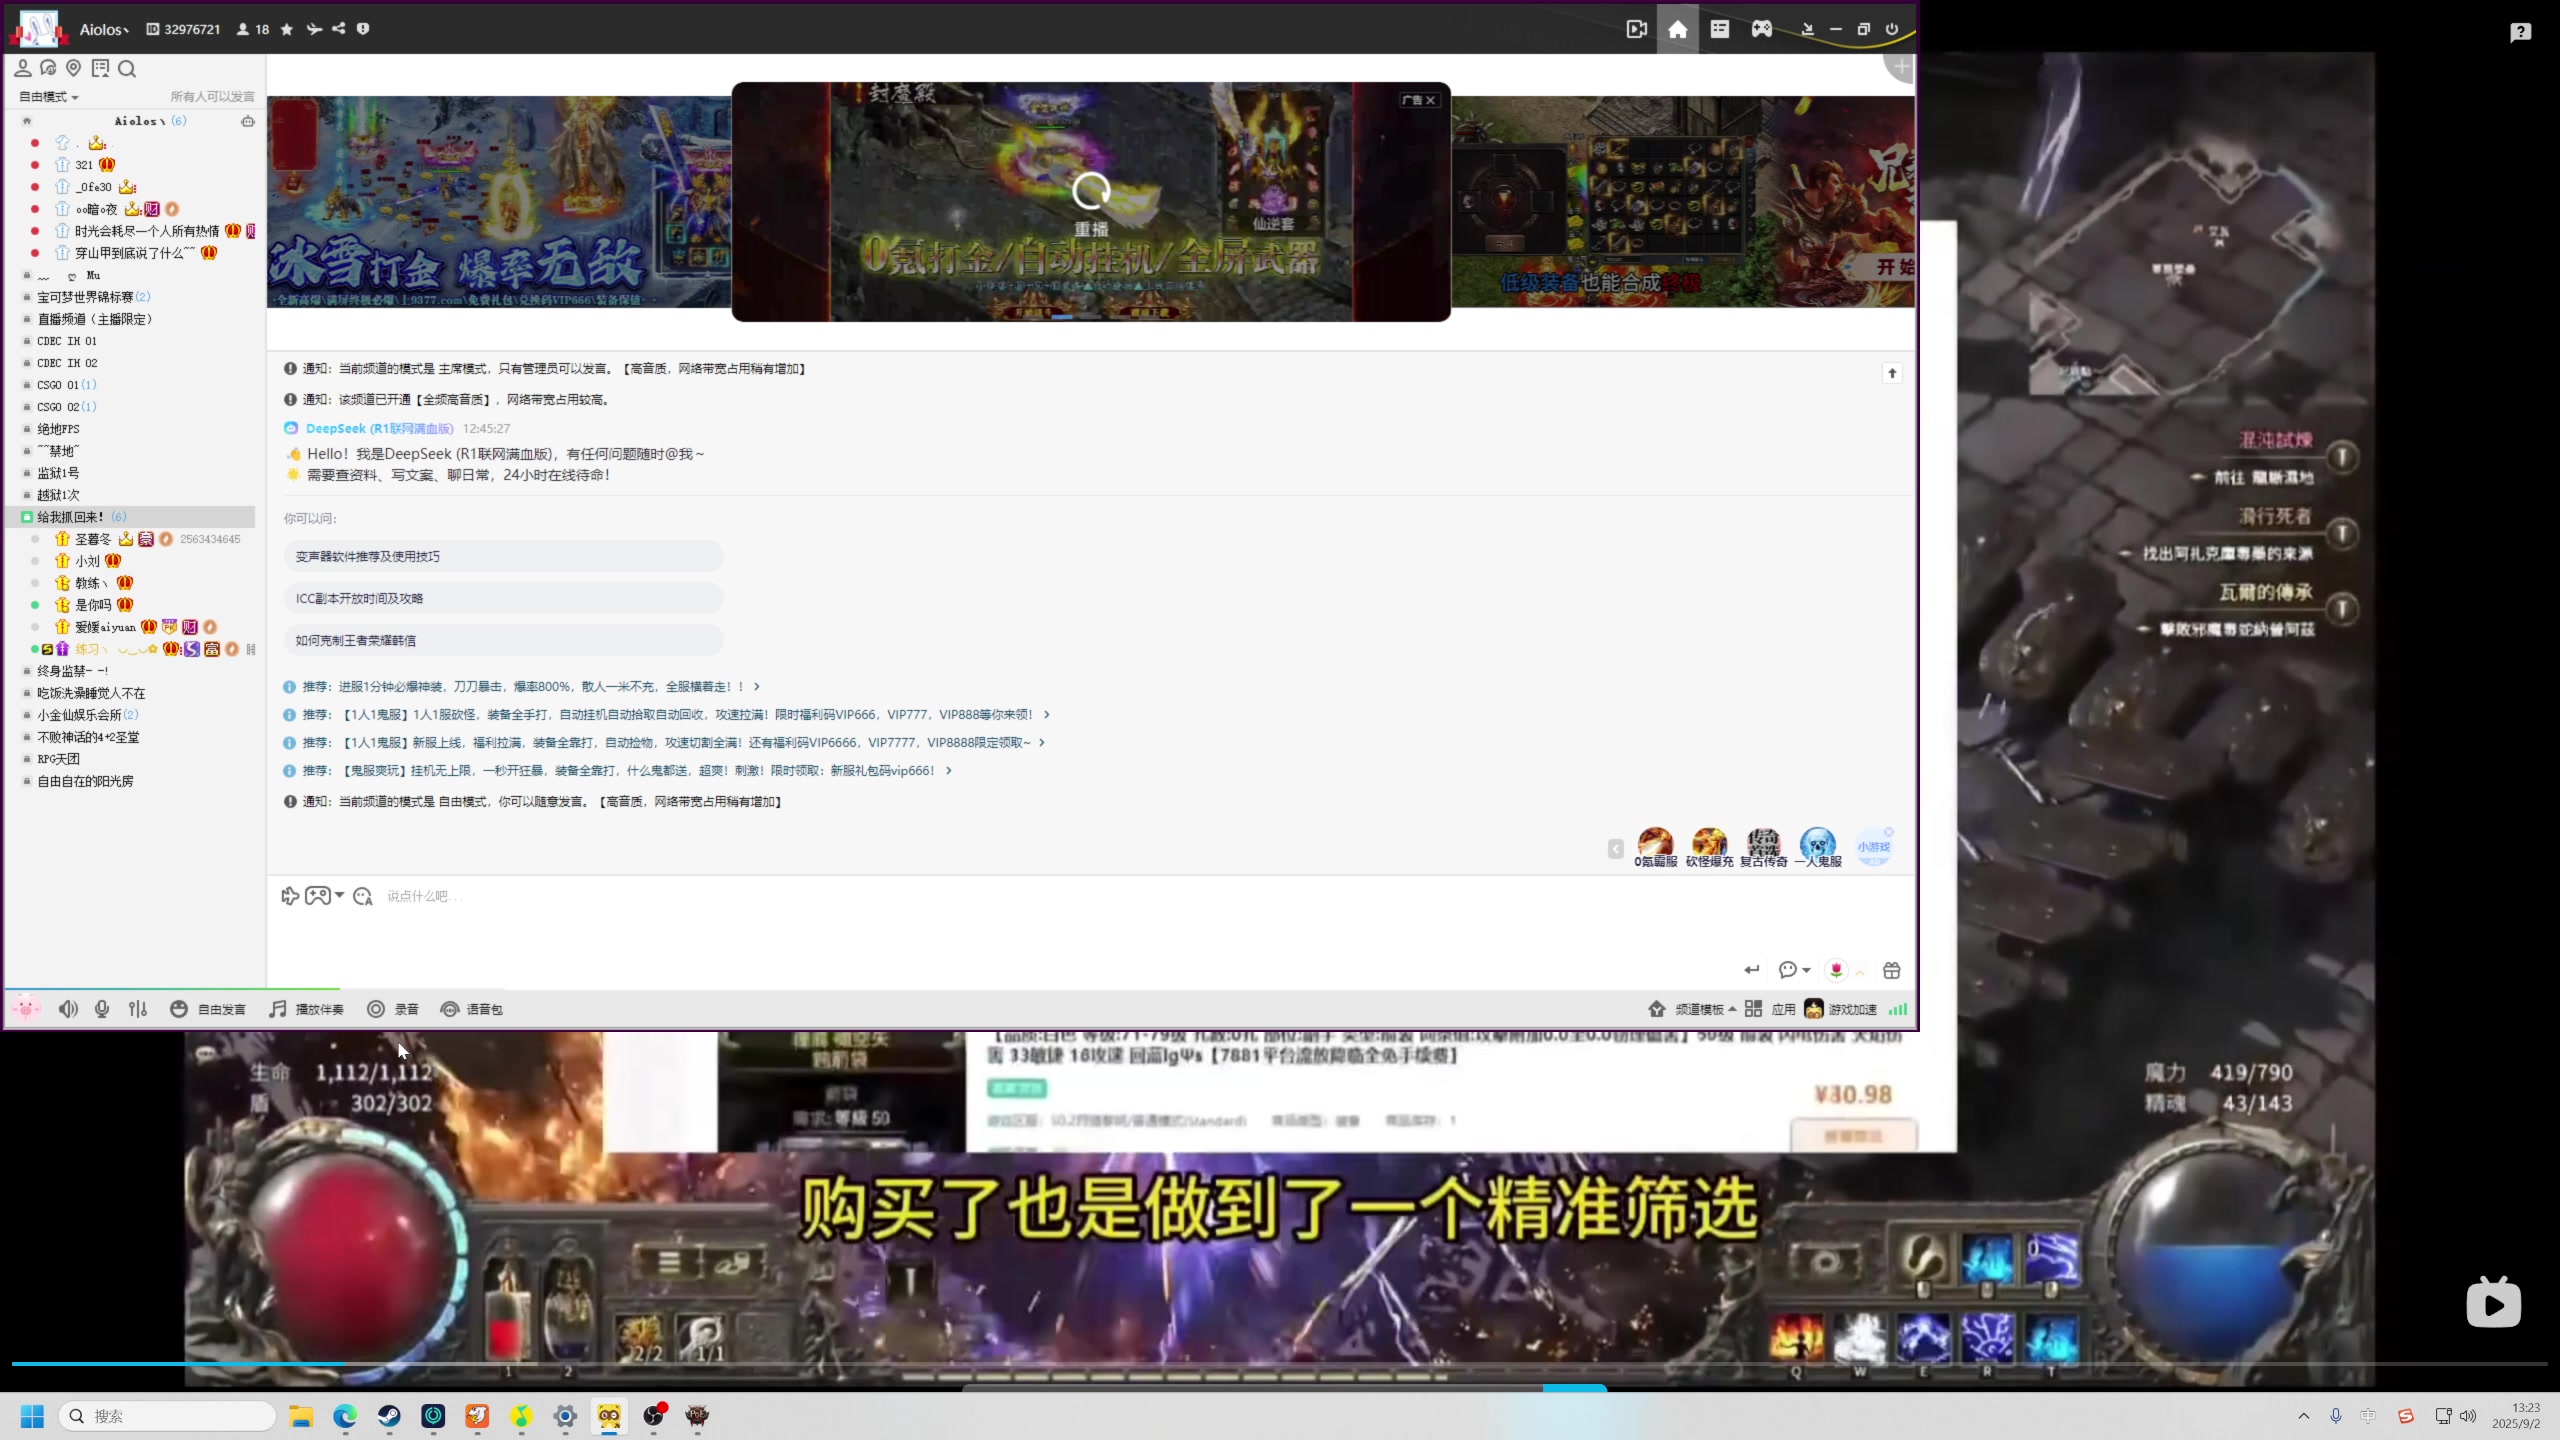Click the scroll-to-top arrow in chat
Viewport: 2560px width, 1440px height.
1892,373
